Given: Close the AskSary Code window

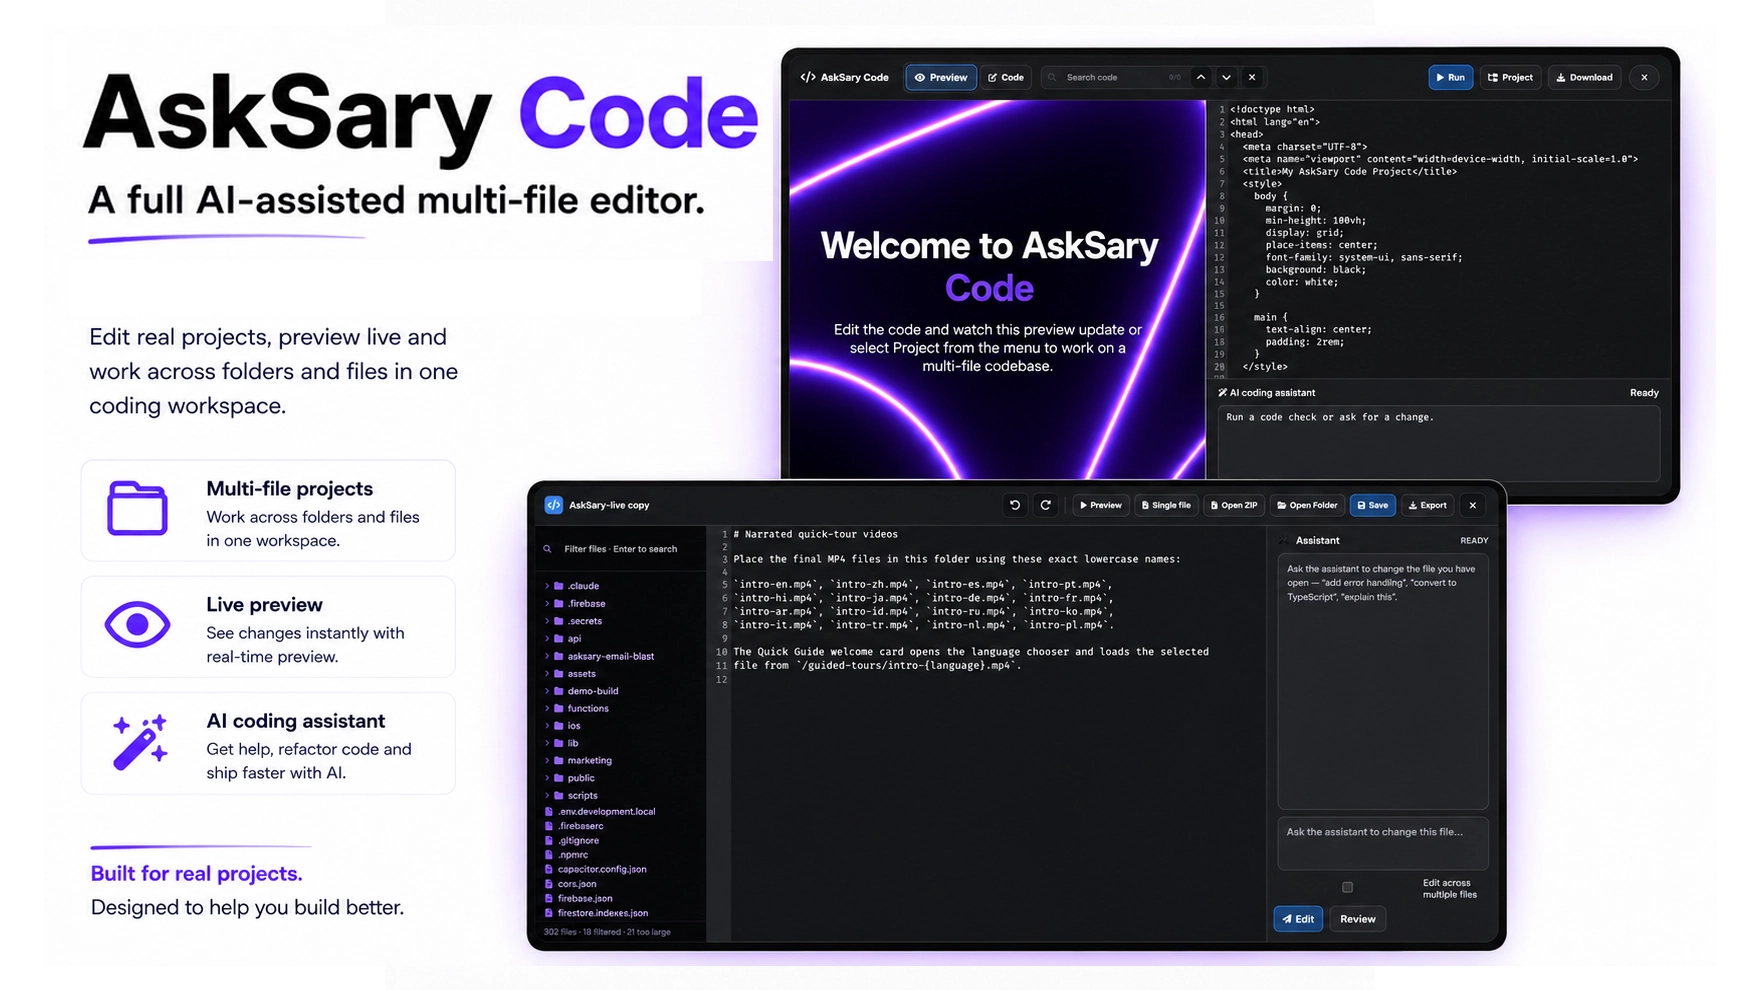Looking at the screenshot, I should click(x=1644, y=77).
